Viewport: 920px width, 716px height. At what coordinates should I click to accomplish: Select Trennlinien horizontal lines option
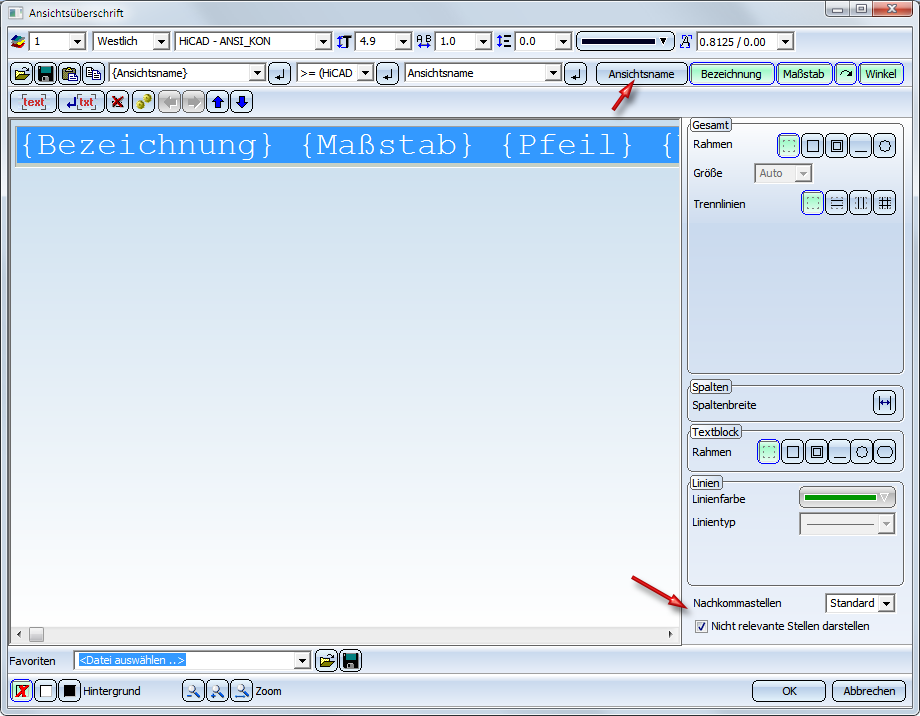pos(837,203)
